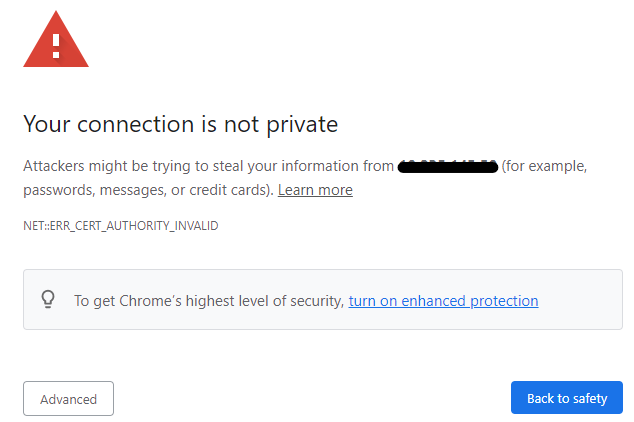Screen dimensions: 634x422
Task: Open the Learn more link
Action: pyautogui.click(x=315, y=190)
